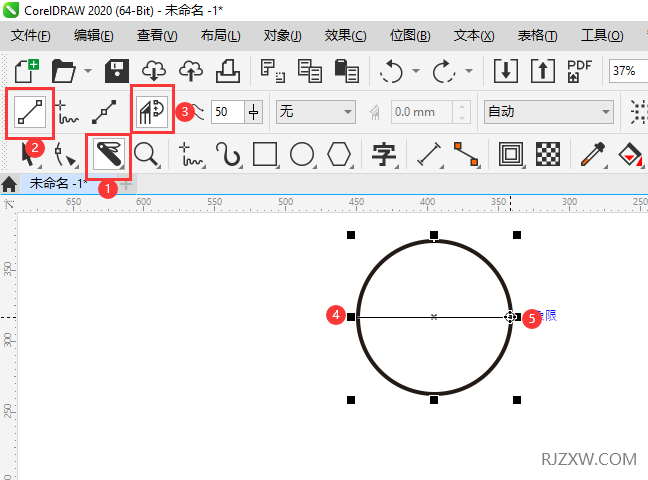
Task: Open the 表格(T) menu
Action: 537,36
